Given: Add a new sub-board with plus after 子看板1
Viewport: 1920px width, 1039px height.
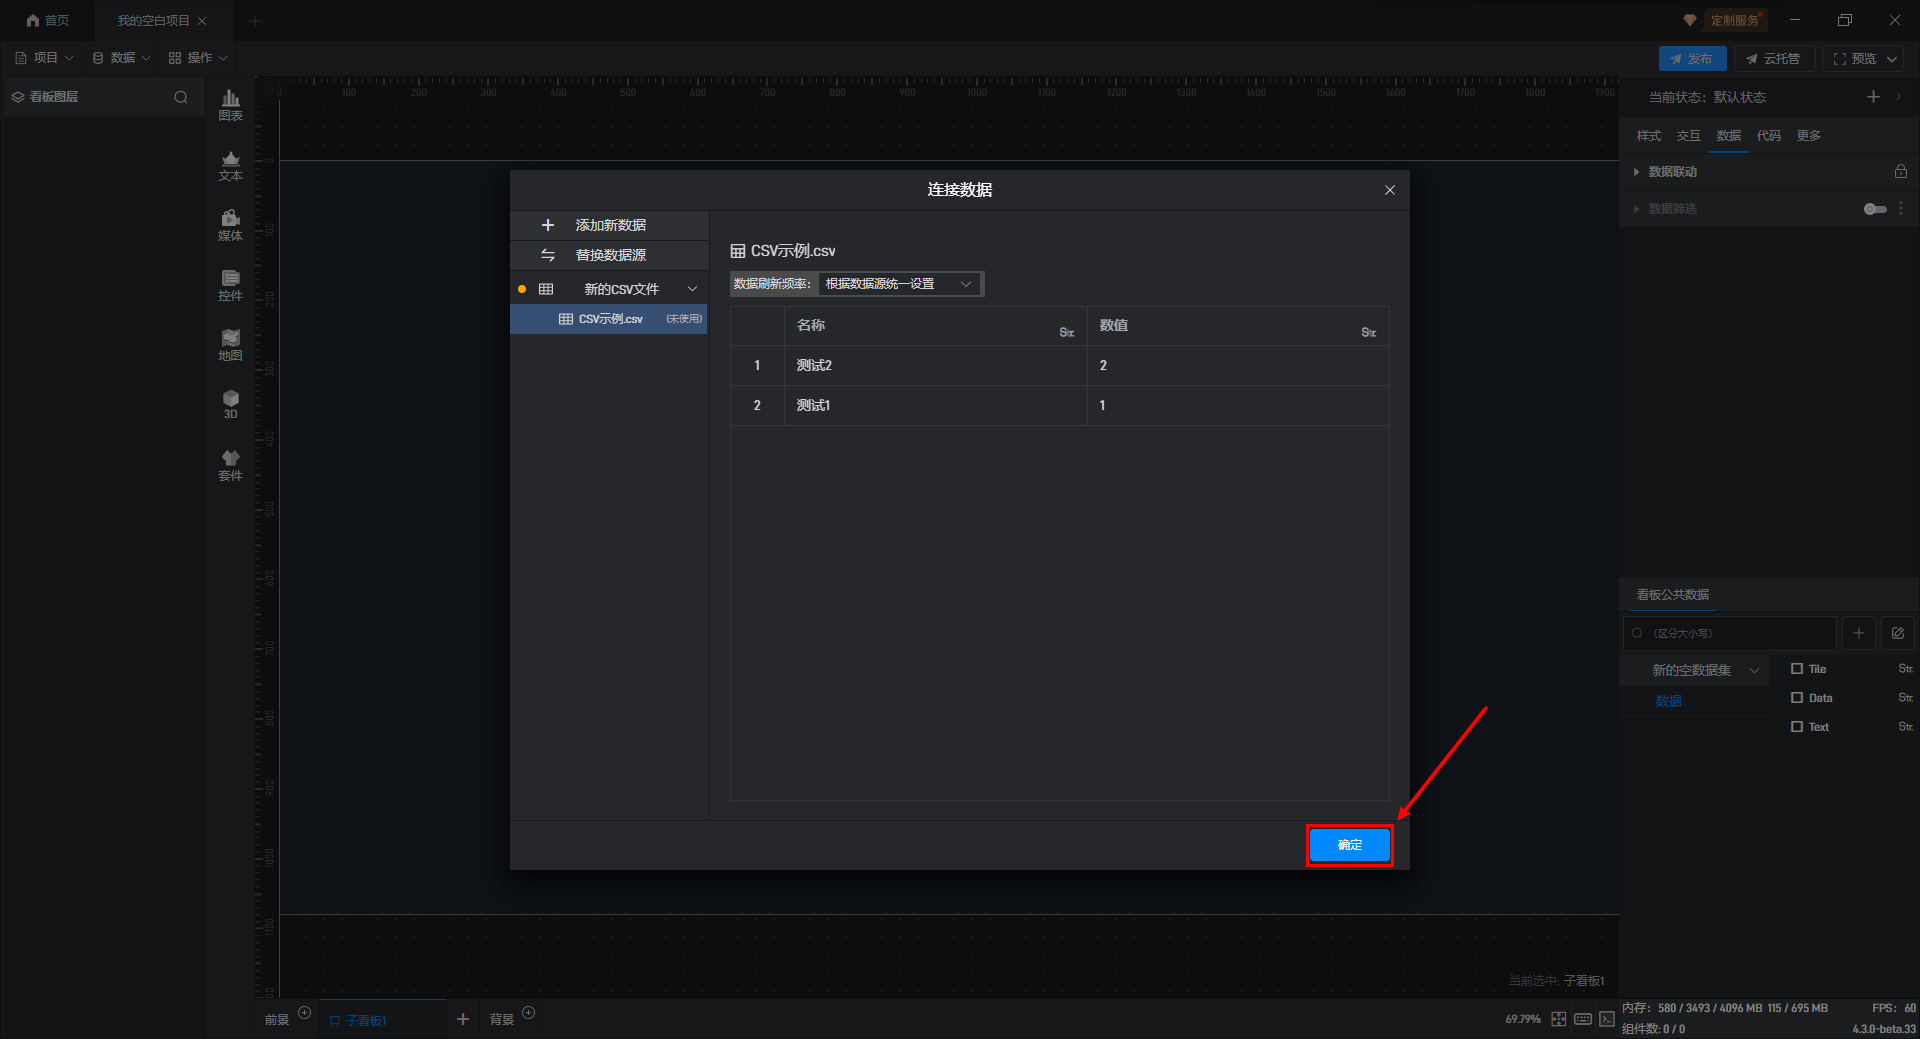Looking at the screenshot, I should point(463,1019).
